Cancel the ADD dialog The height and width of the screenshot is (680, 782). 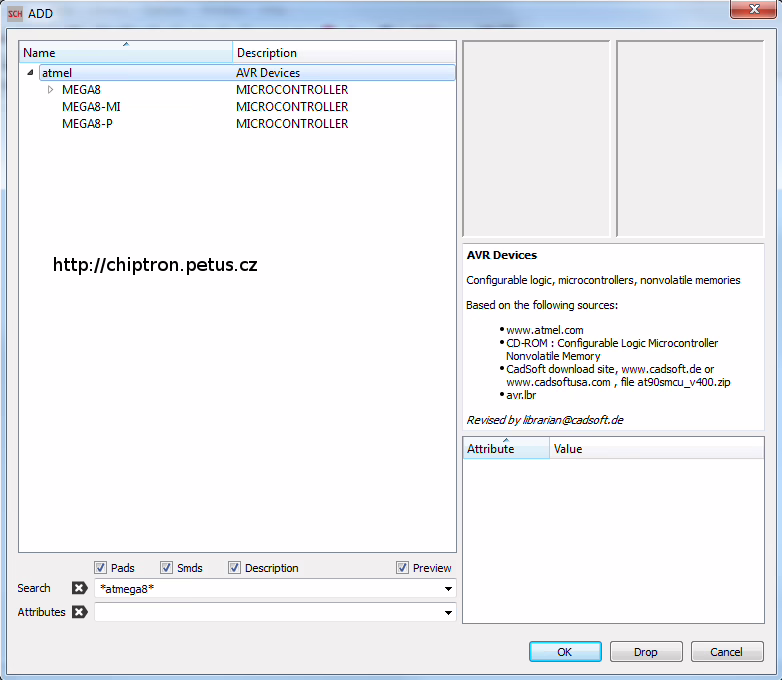pyautogui.click(x=727, y=652)
